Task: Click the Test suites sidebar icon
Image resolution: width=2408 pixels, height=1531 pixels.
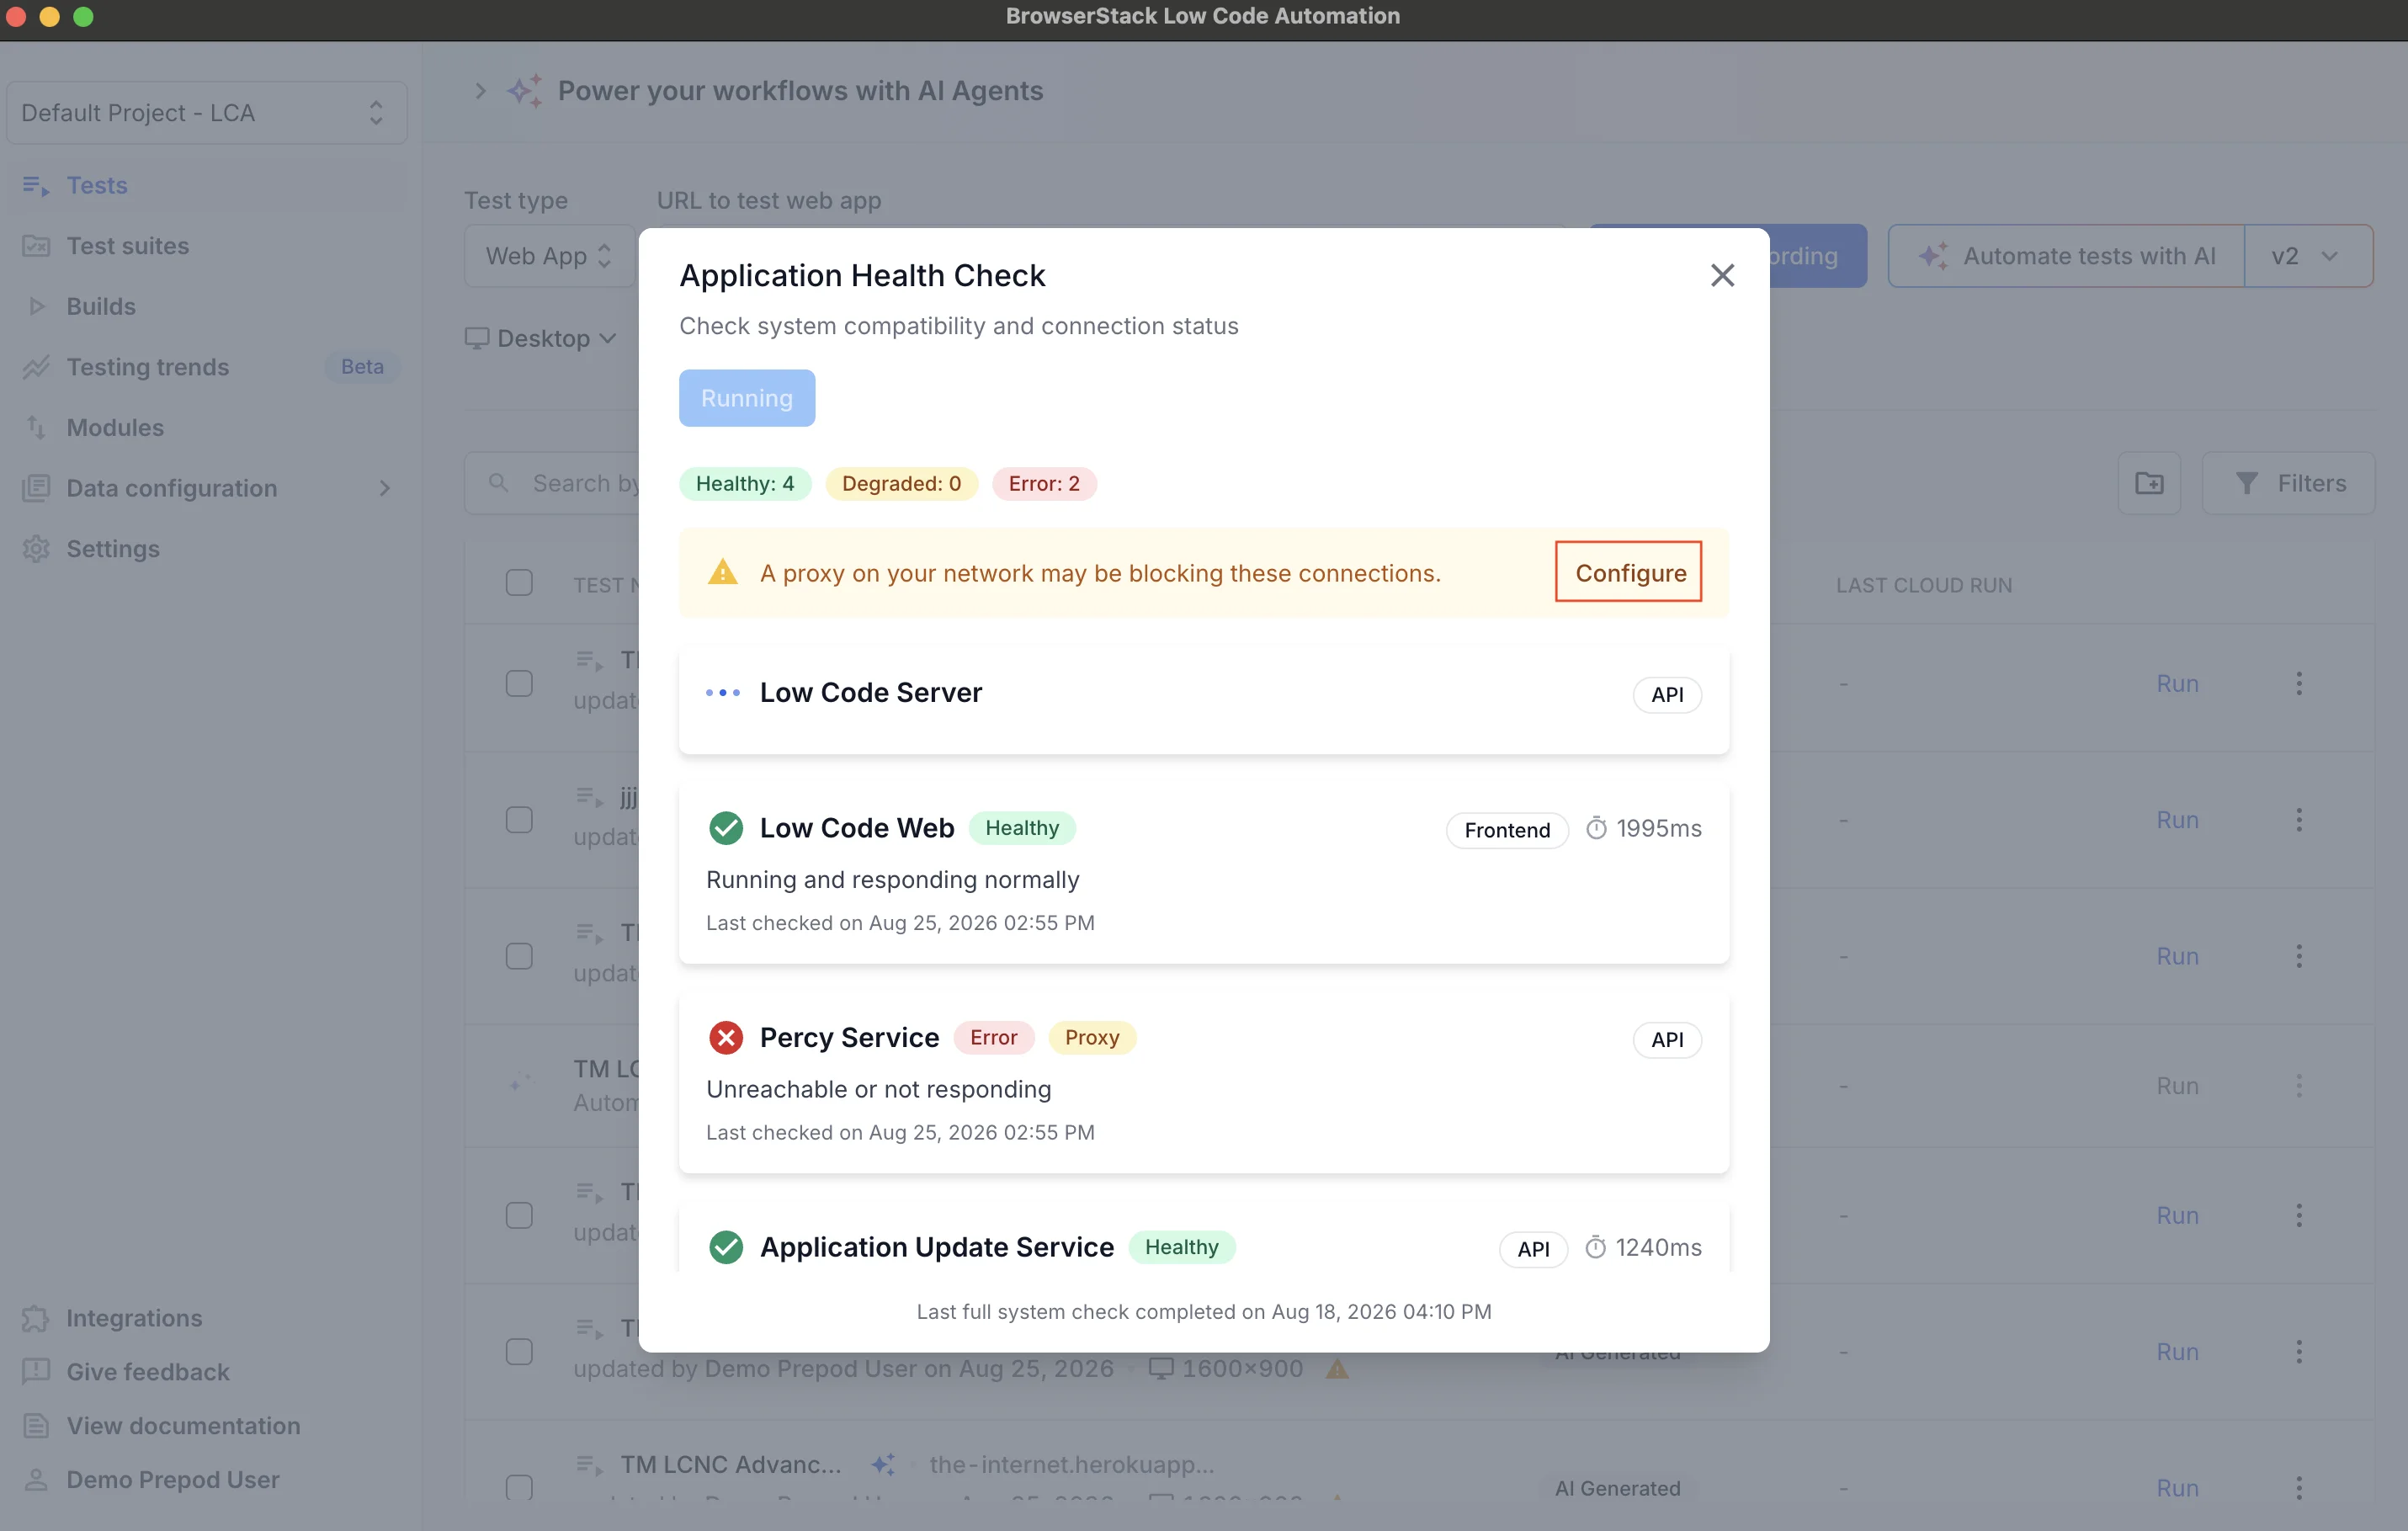Action: [x=36, y=246]
